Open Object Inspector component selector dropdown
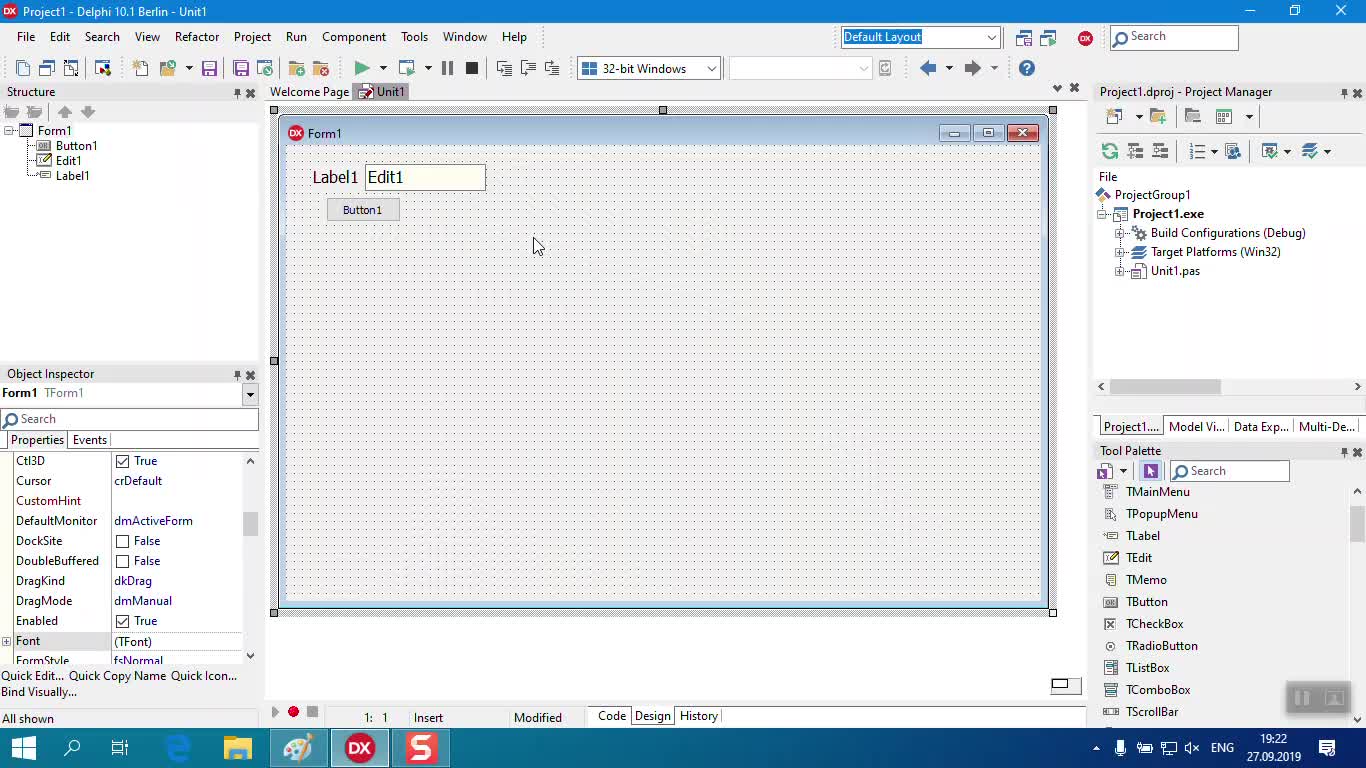The height and width of the screenshot is (768, 1366). (250, 394)
